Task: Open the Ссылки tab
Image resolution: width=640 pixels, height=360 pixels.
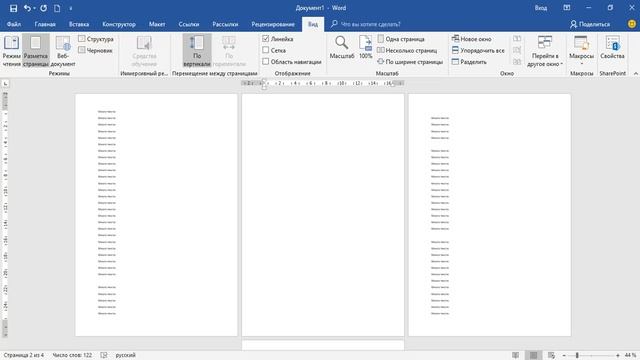Action: point(189,24)
